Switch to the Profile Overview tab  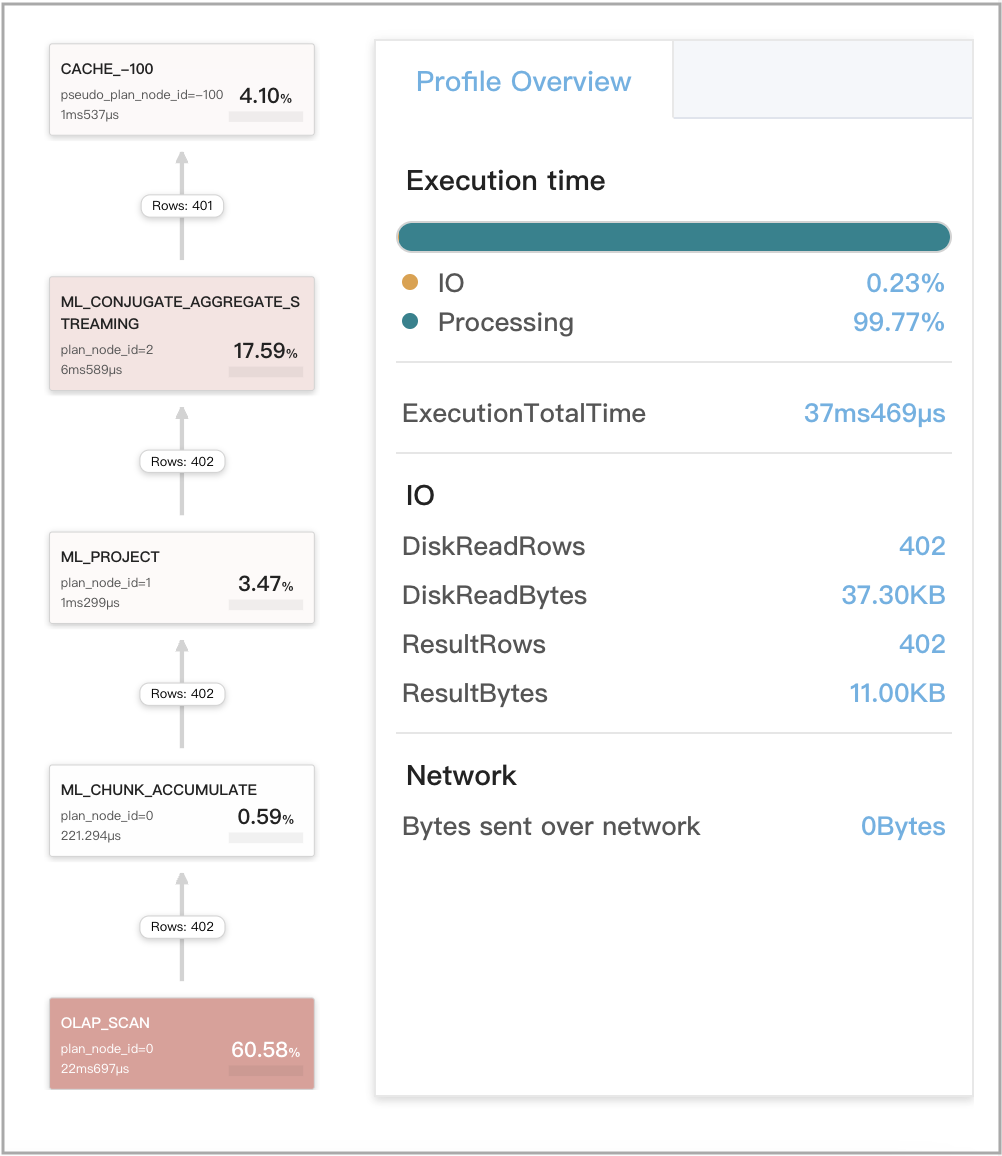point(523,81)
